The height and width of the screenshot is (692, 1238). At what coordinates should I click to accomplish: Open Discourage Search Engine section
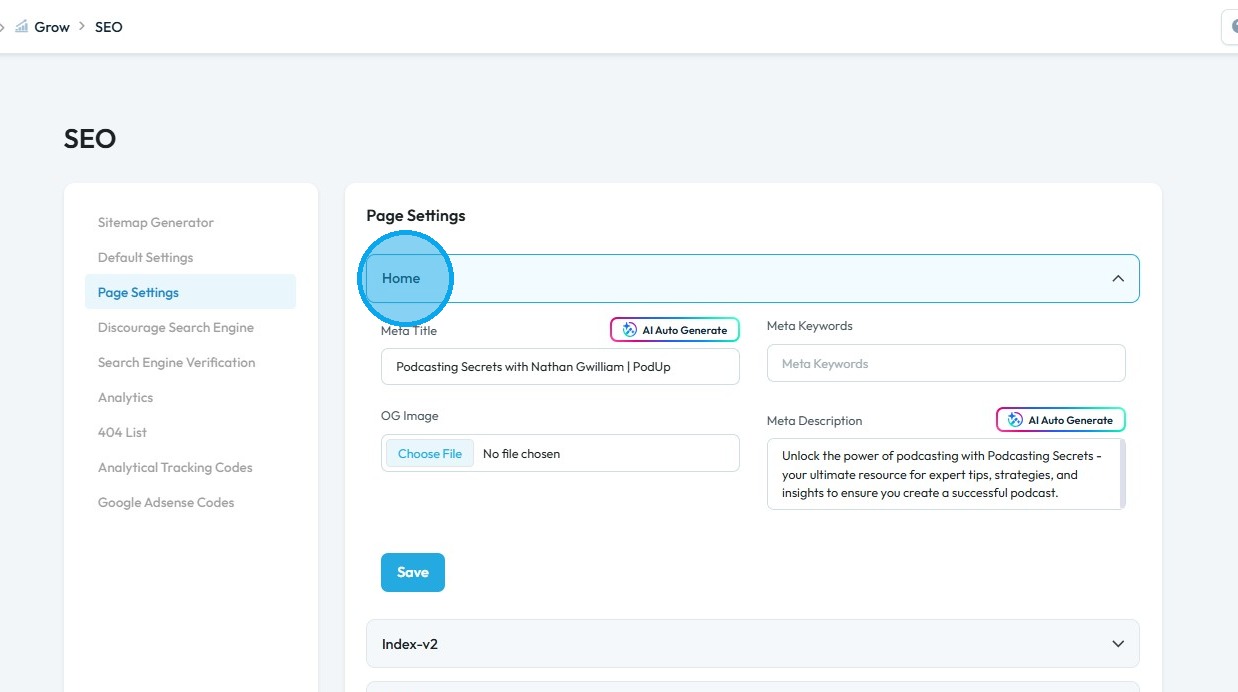click(x=176, y=327)
